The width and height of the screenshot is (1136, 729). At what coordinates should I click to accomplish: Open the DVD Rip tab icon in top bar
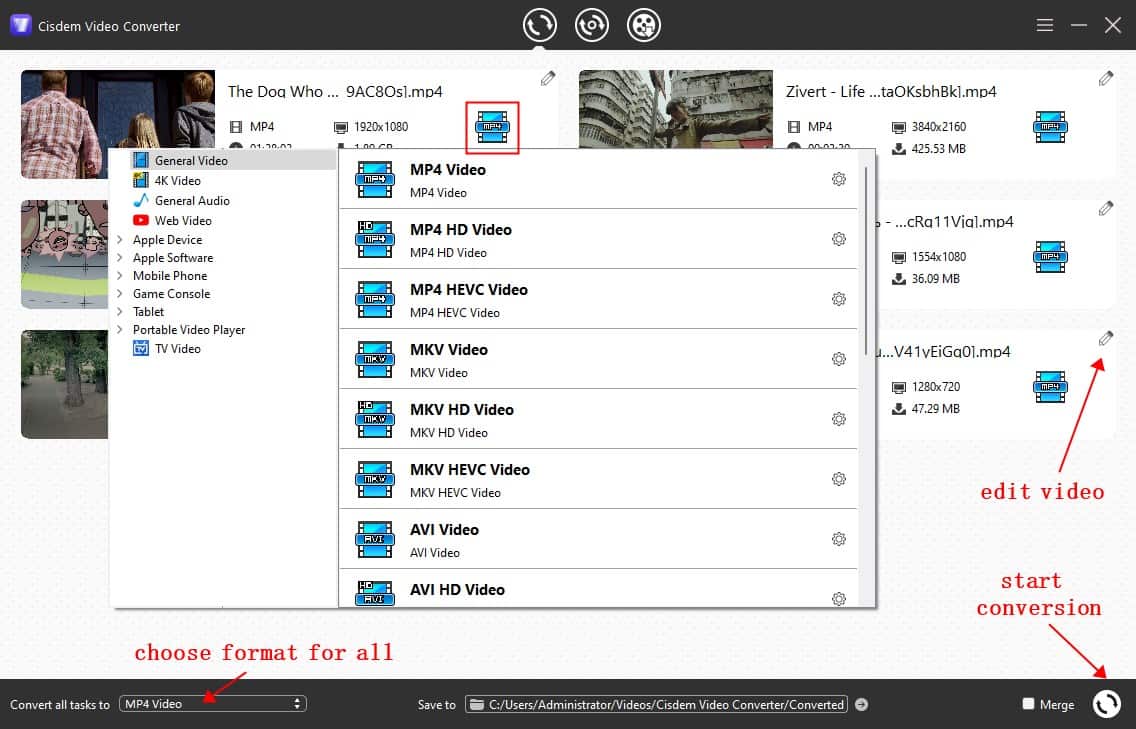tap(643, 25)
